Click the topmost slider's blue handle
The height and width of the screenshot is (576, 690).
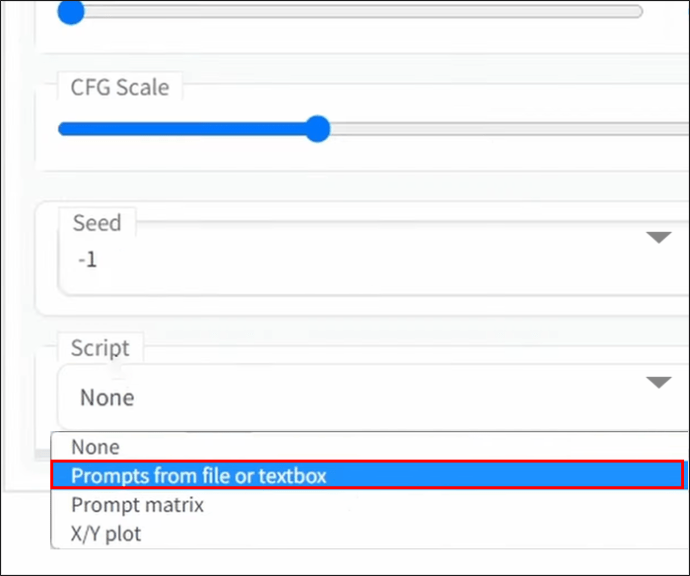70,13
